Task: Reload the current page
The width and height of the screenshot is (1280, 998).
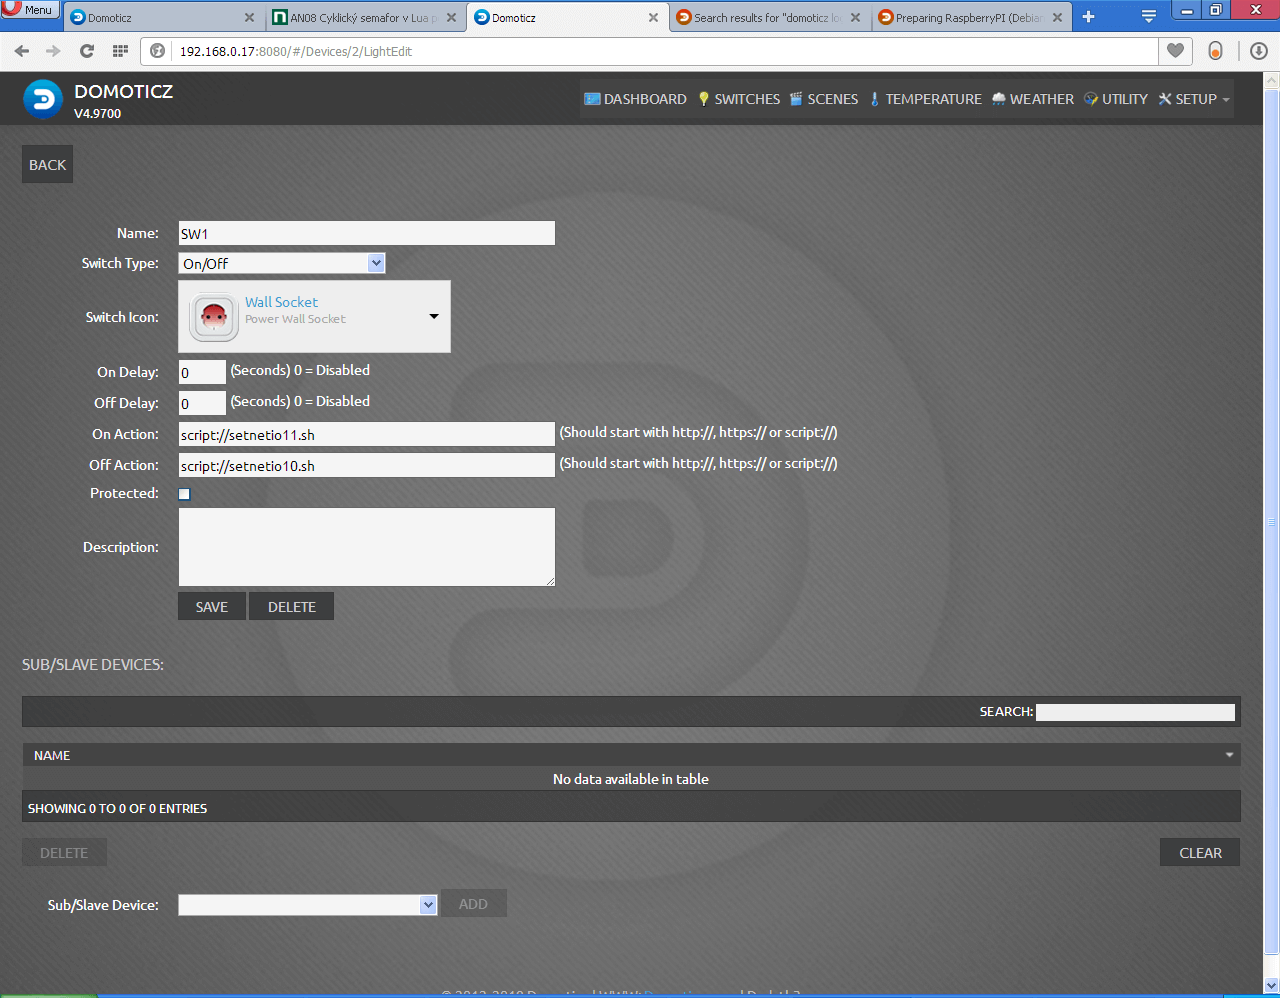Action: tap(87, 51)
